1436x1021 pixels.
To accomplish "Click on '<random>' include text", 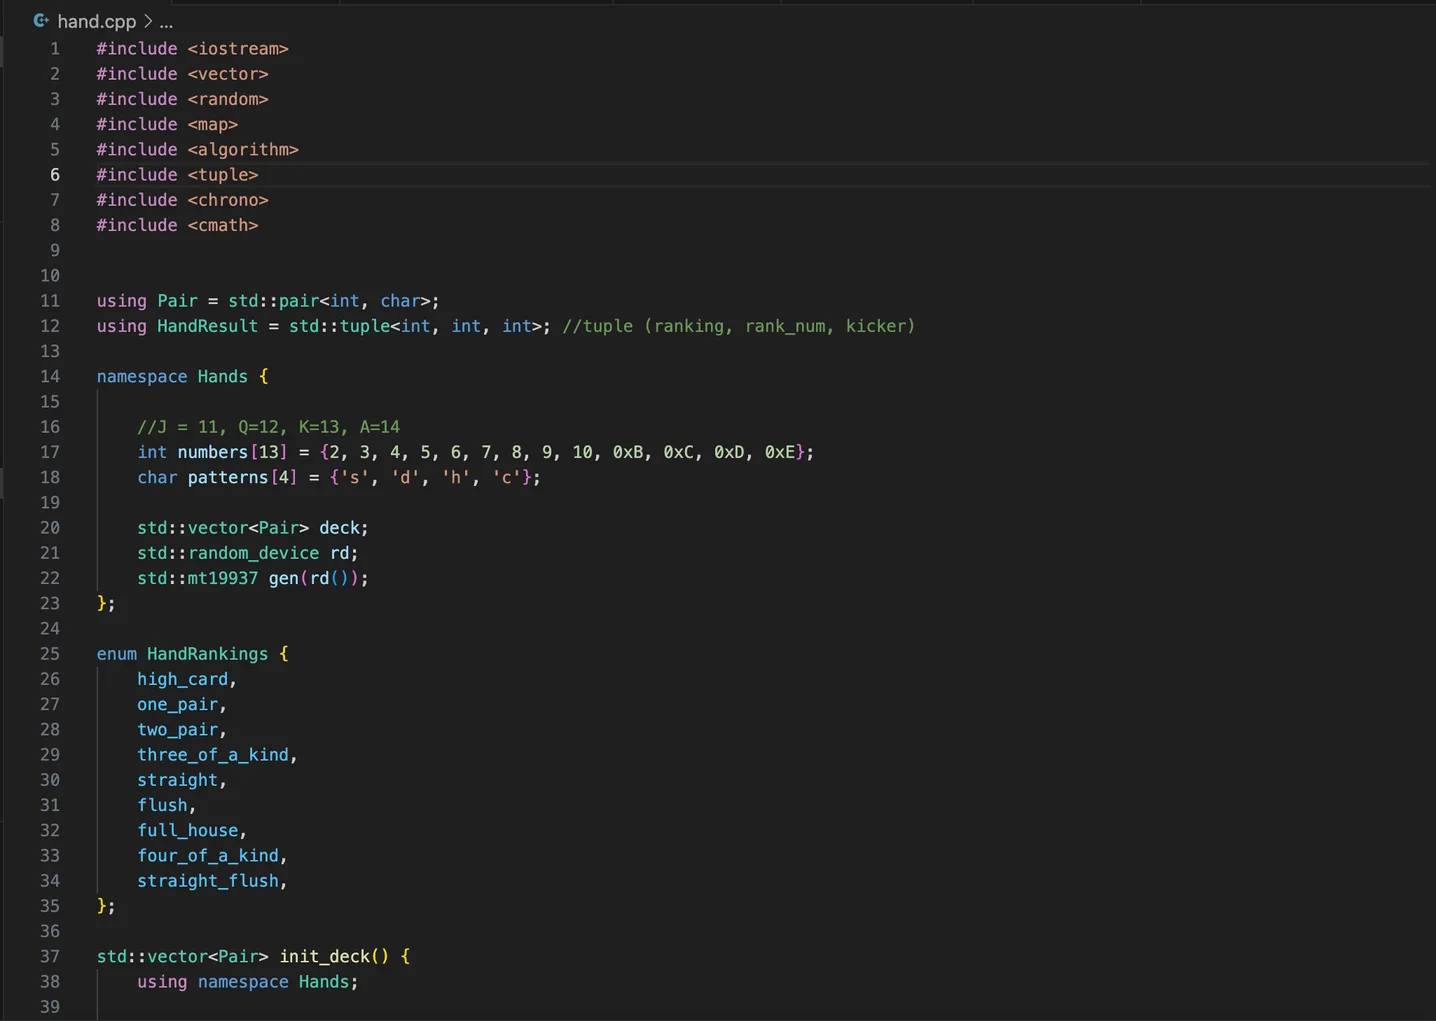I will tap(228, 99).
